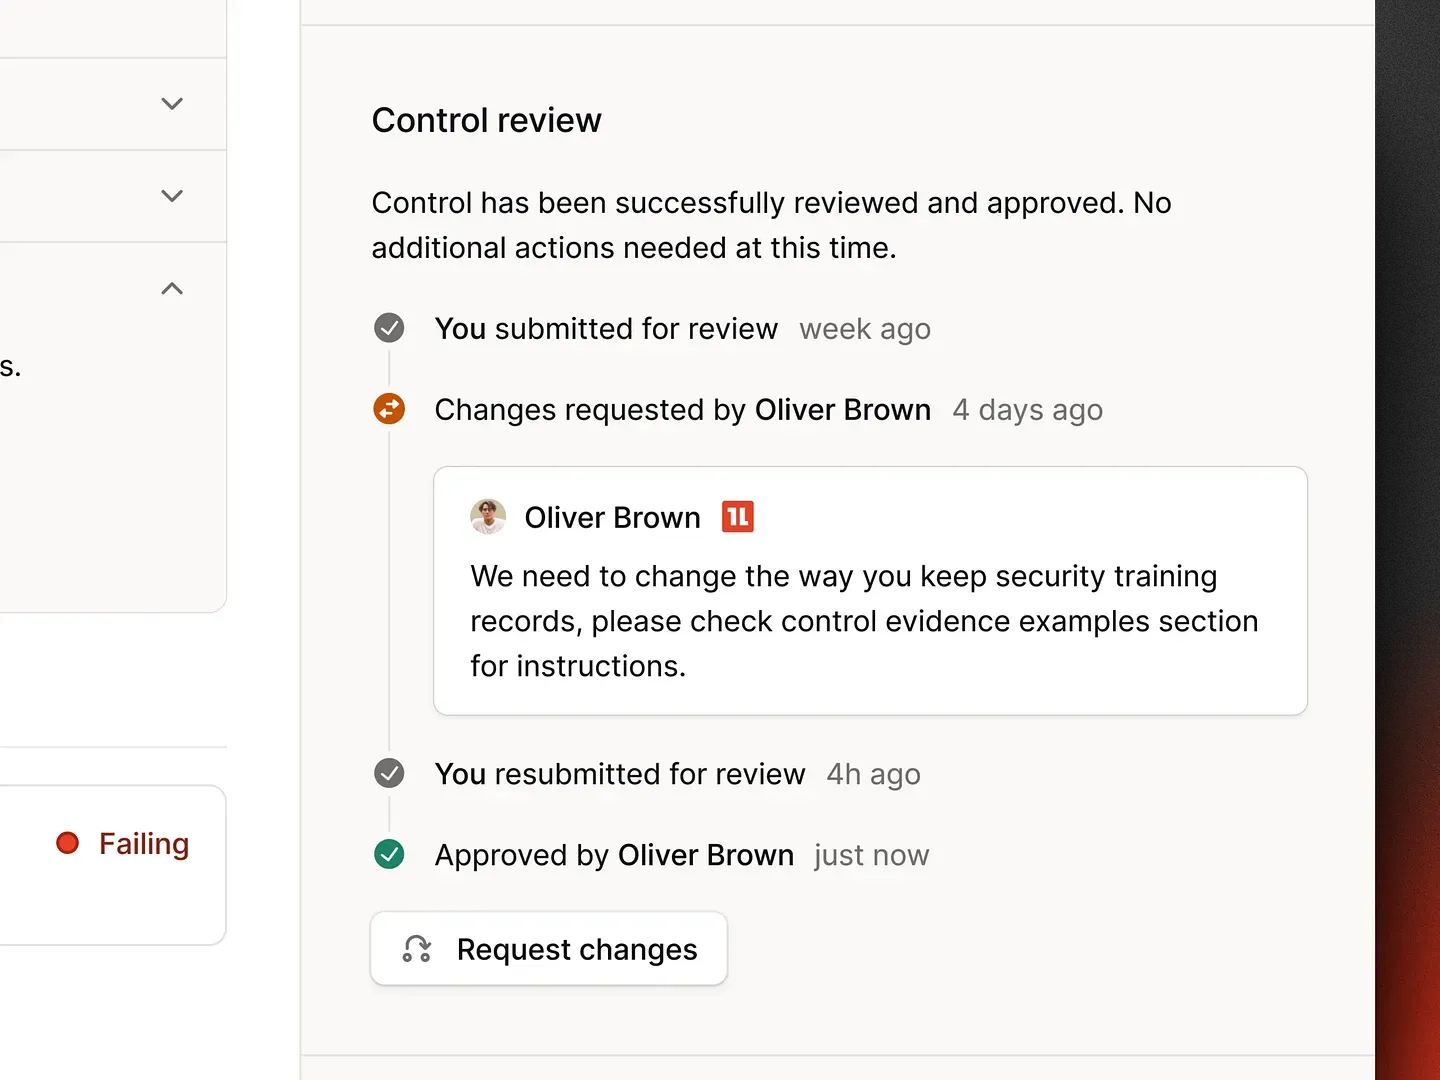Open Oliver Brown in the "Approved by" entry
1440x1080 pixels.
pyautogui.click(x=705, y=855)
